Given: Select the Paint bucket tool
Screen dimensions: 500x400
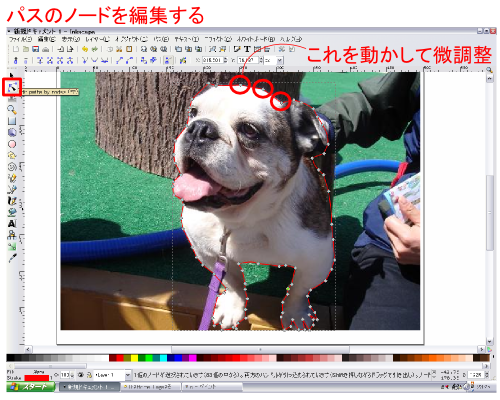Looking at the screenshot, I should [x=12, y=212].
